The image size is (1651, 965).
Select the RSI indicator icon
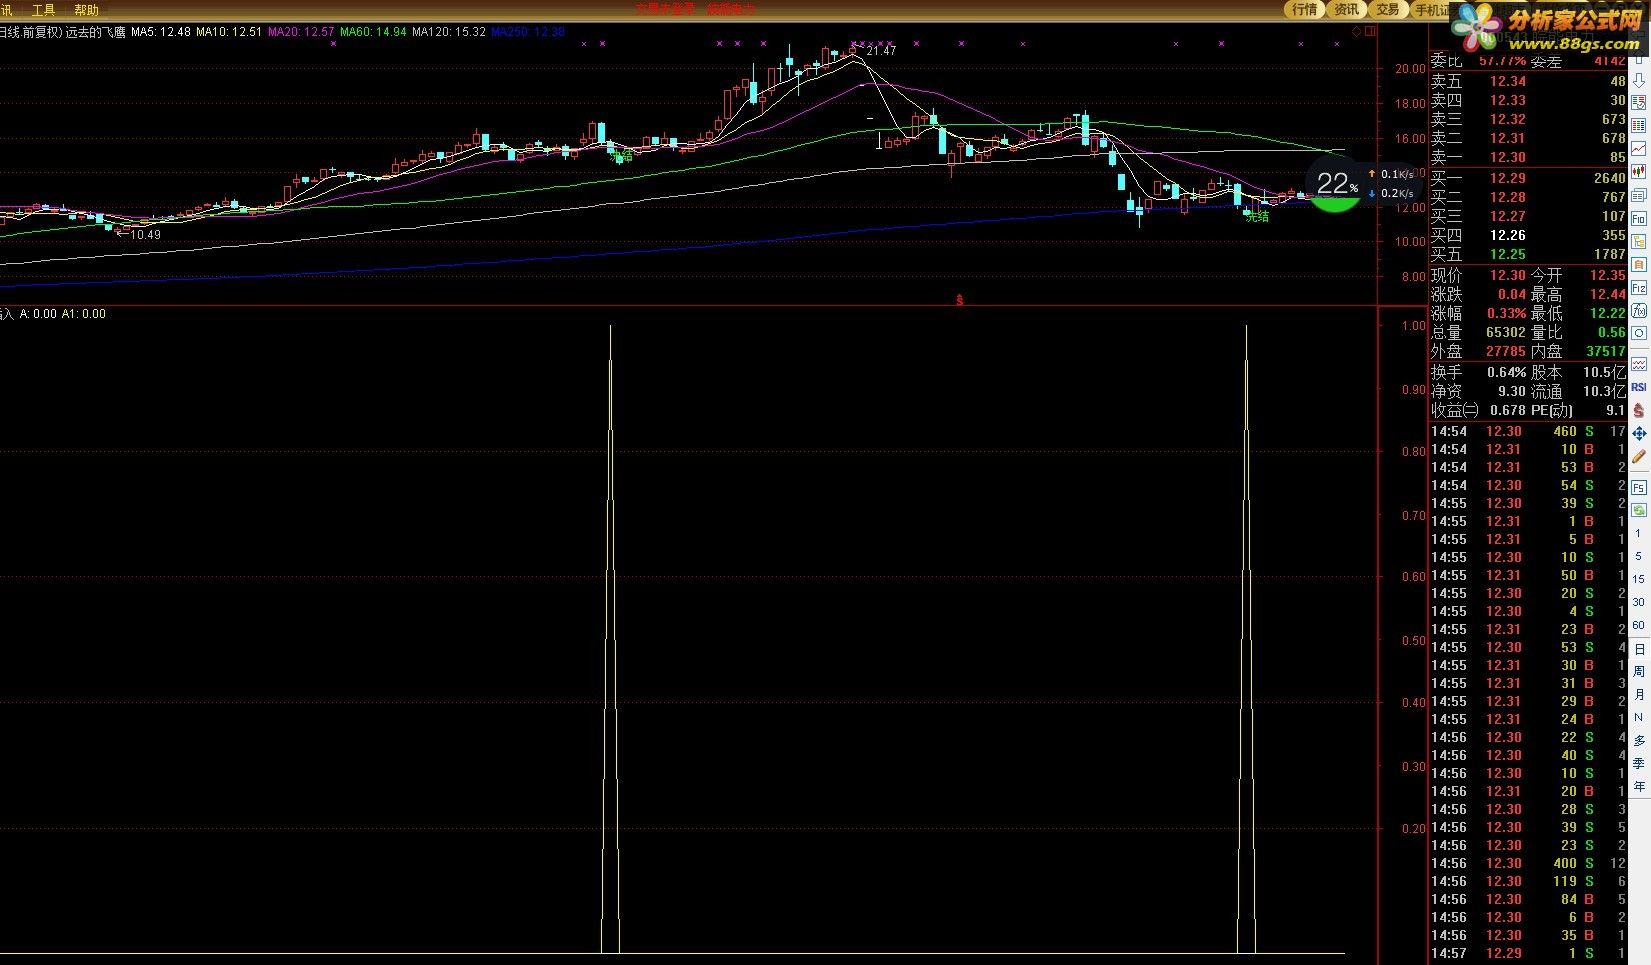(1639, 387)
